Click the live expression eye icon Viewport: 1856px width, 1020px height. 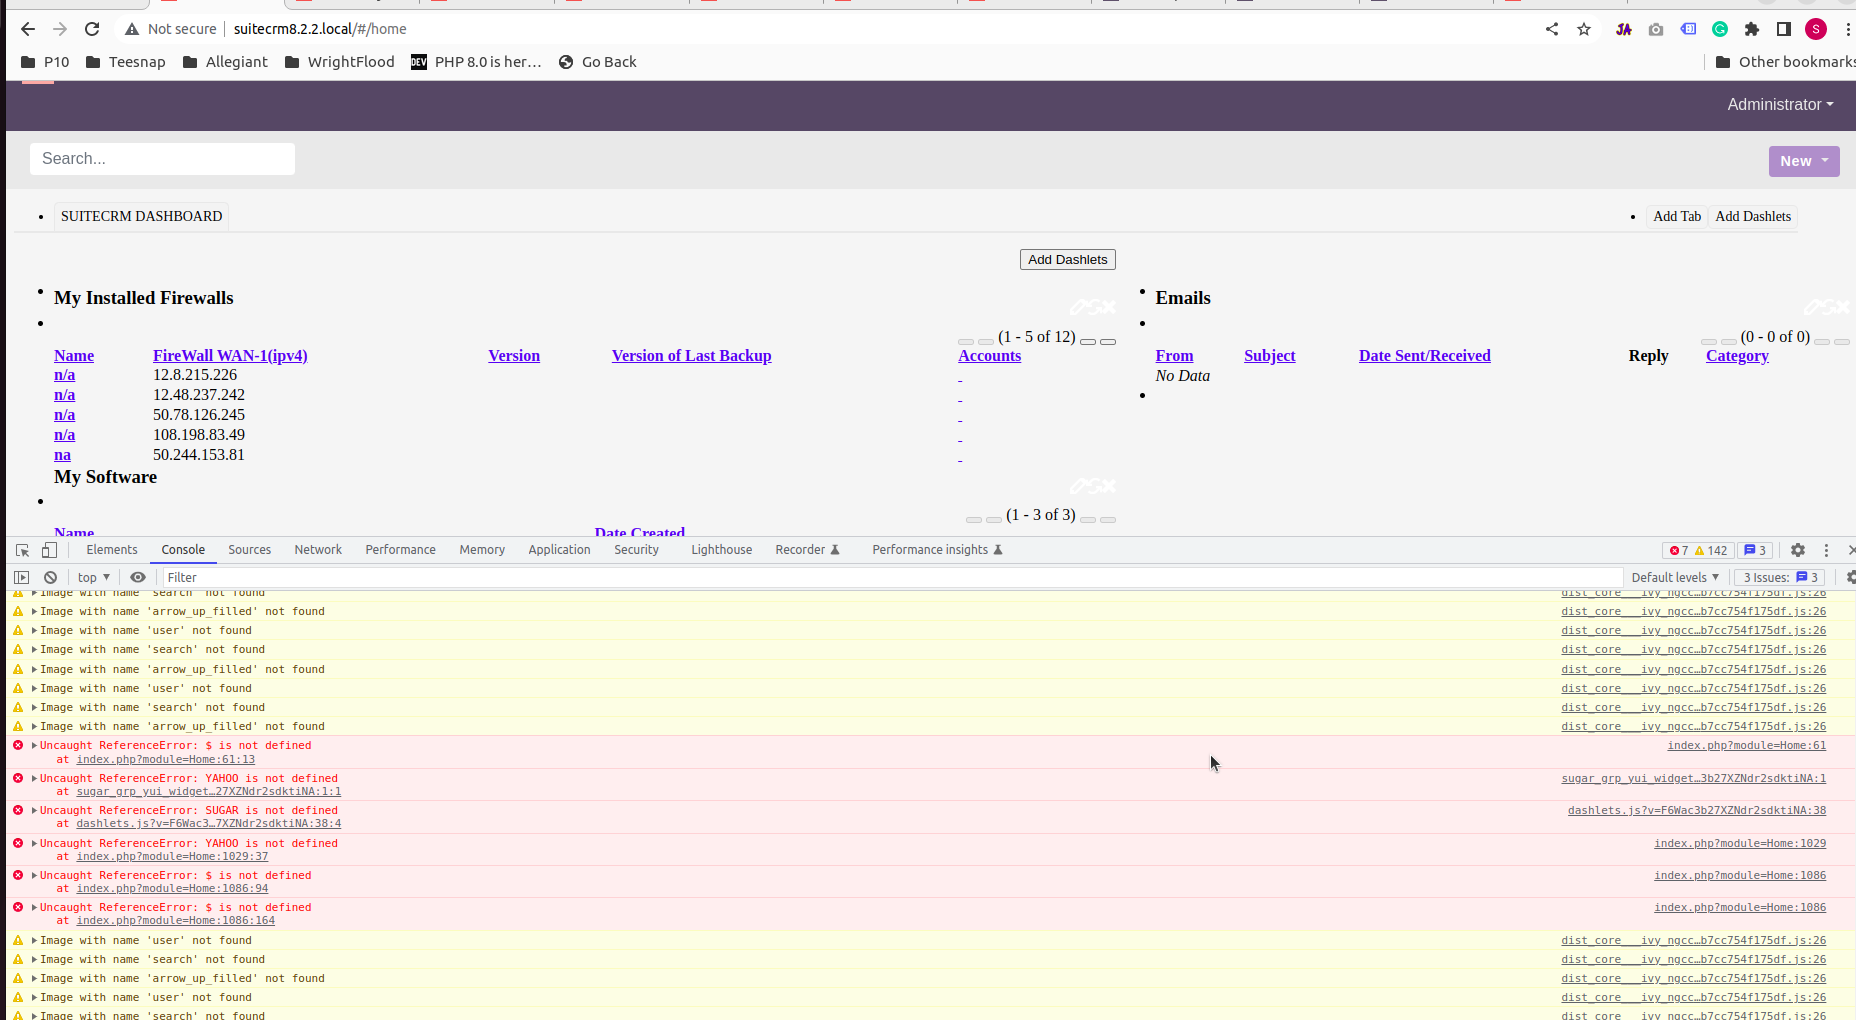138,577
